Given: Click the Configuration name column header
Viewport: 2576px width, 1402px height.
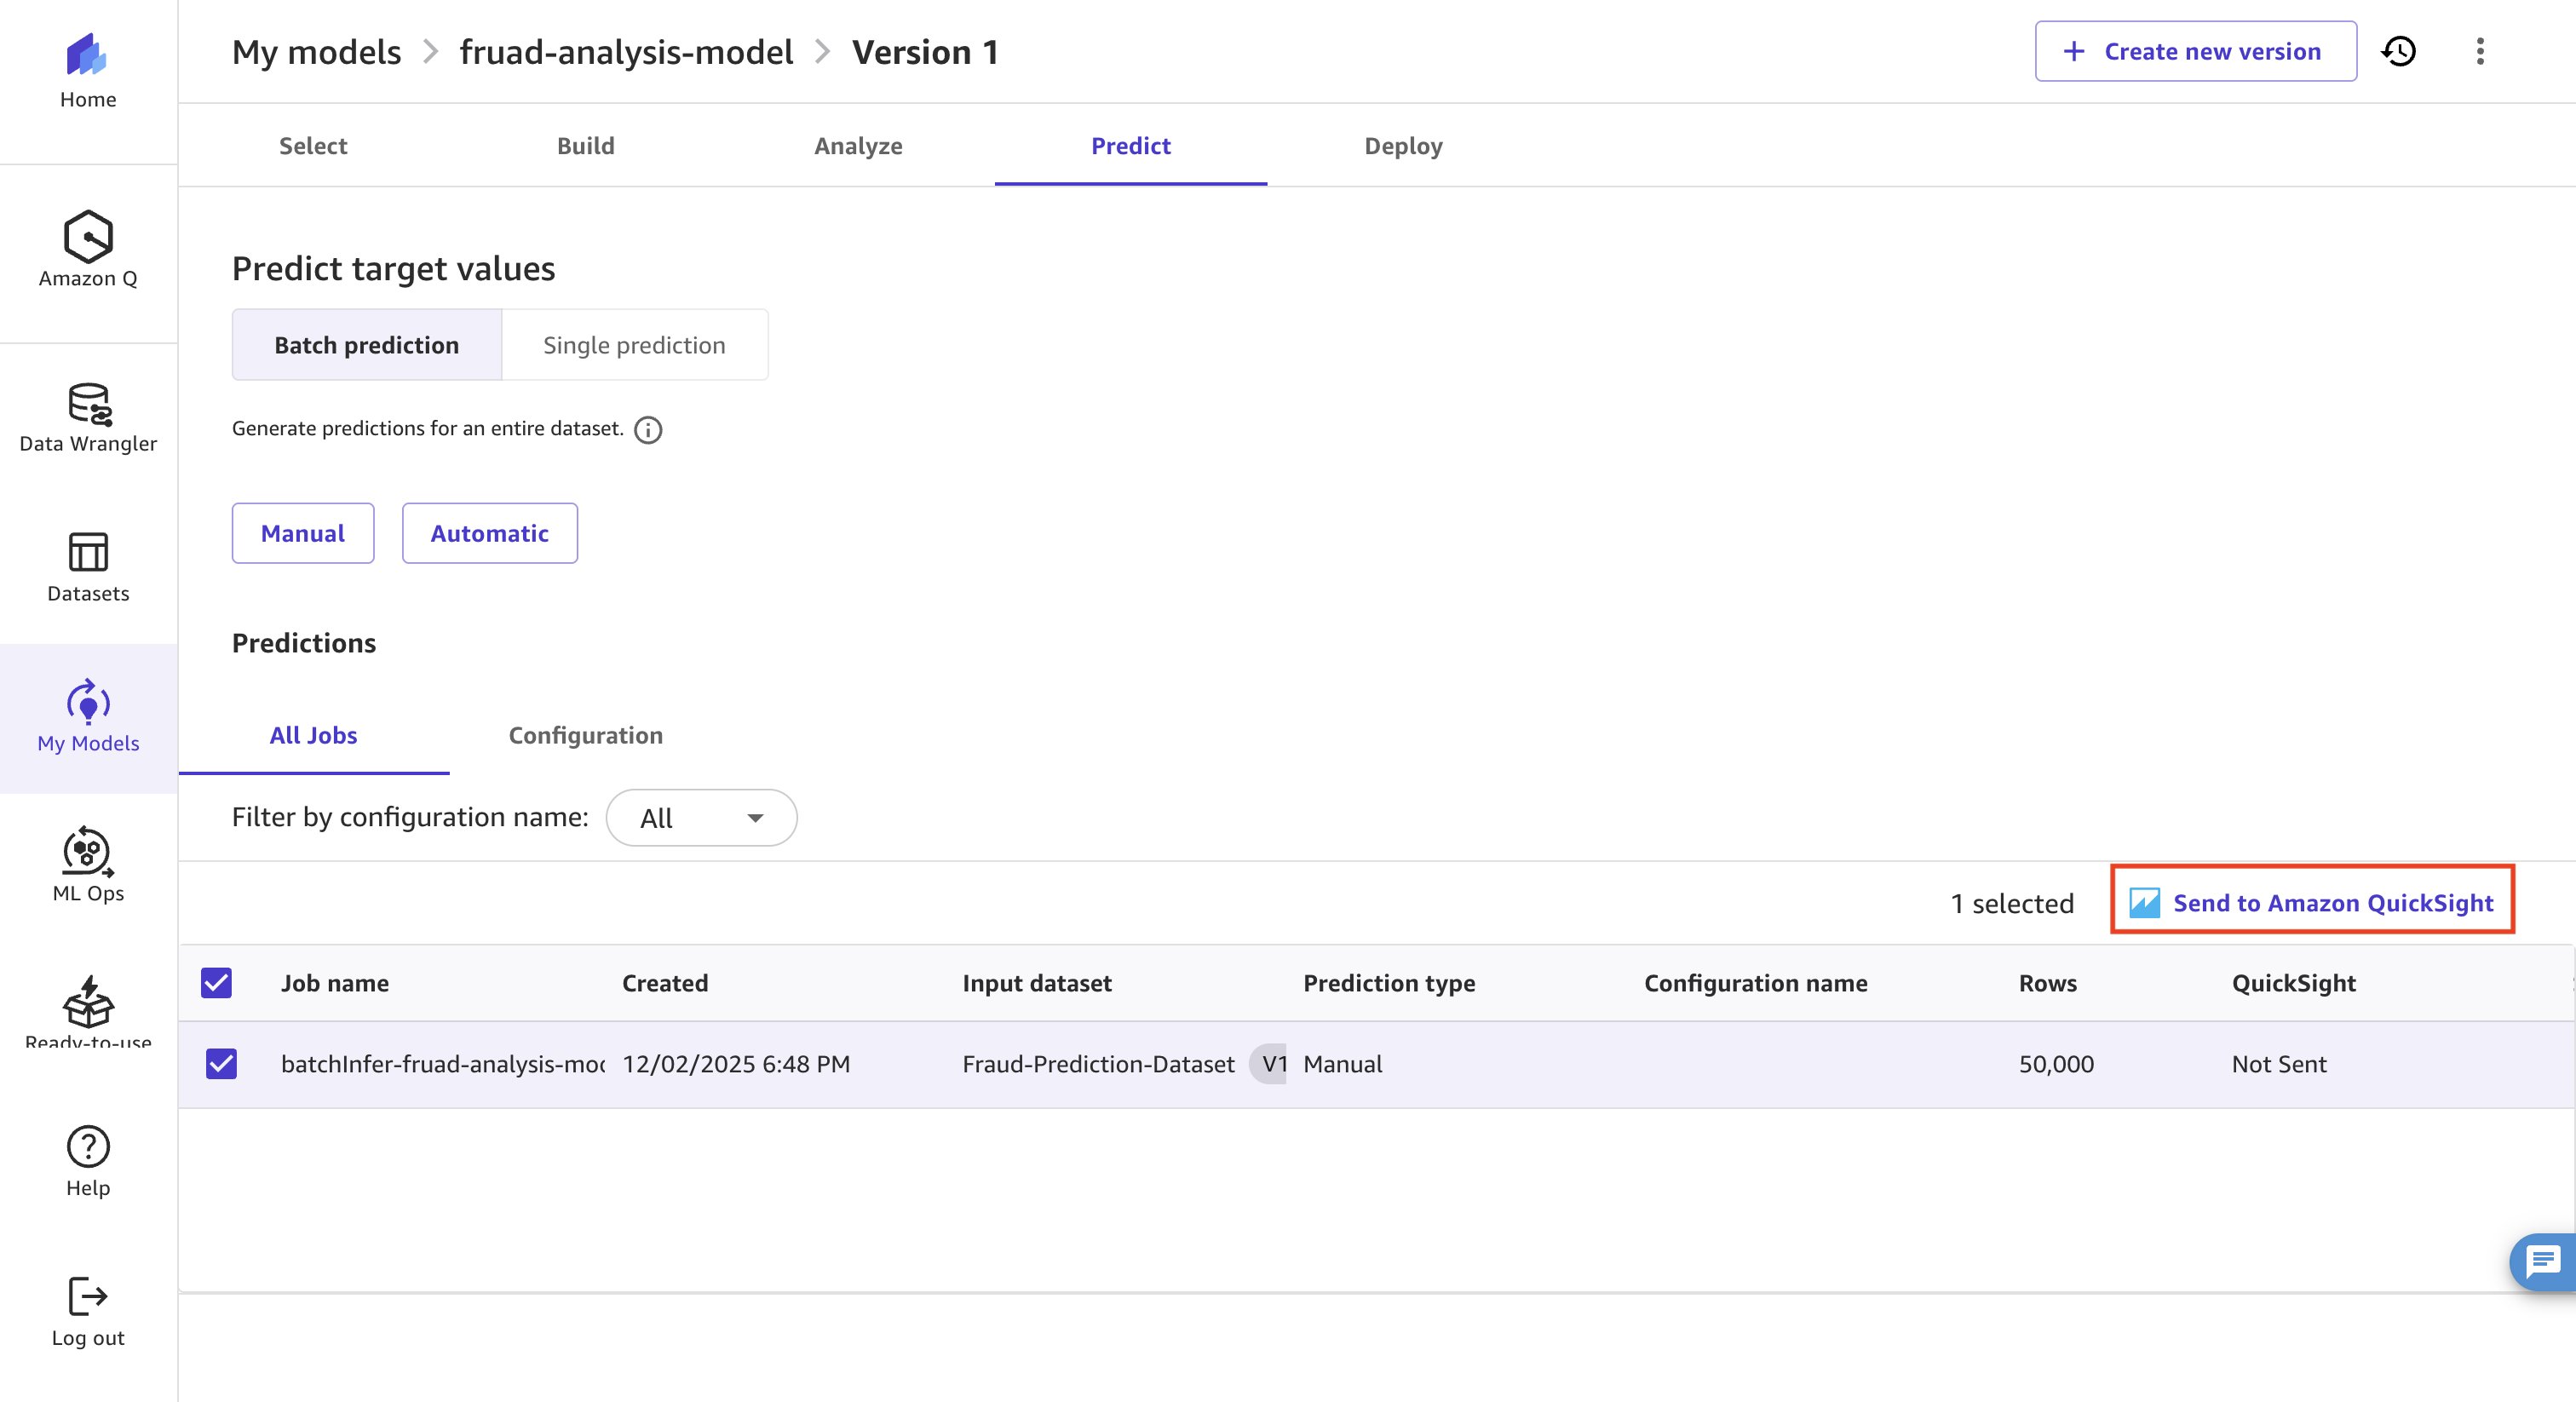Looking at the screenshot, I should tap(1756, 983).
